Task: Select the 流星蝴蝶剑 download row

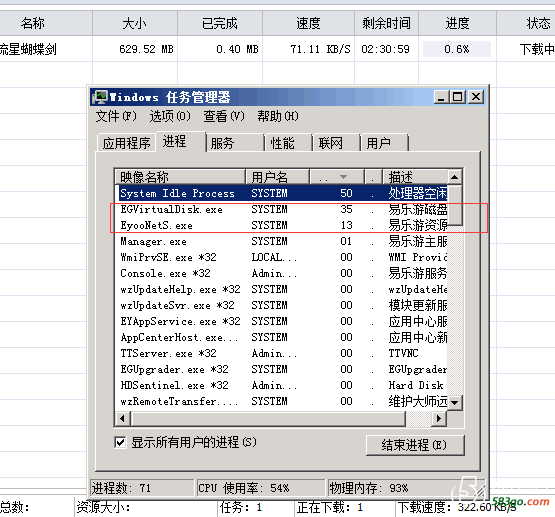Action: tap(278, 49)
